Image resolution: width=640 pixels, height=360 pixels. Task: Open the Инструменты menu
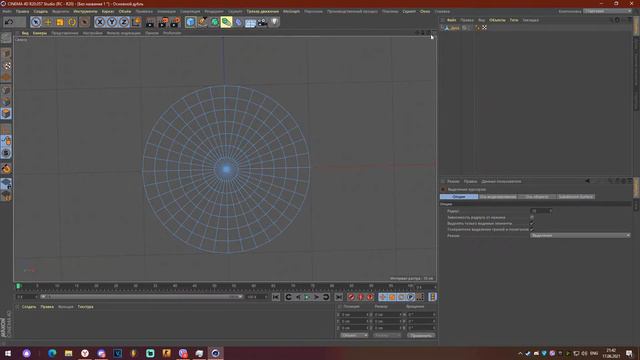[85, 11]
